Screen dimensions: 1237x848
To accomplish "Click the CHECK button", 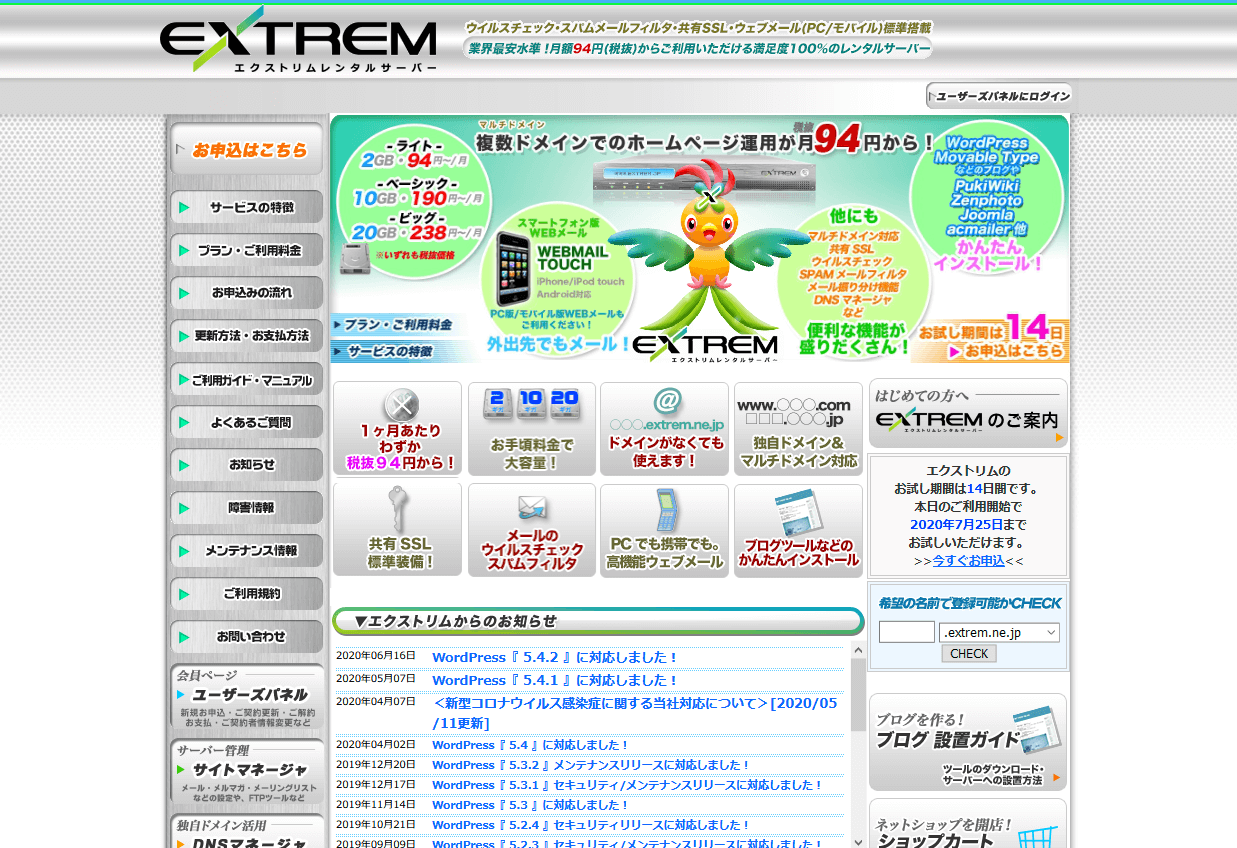I will coord(968,653).
